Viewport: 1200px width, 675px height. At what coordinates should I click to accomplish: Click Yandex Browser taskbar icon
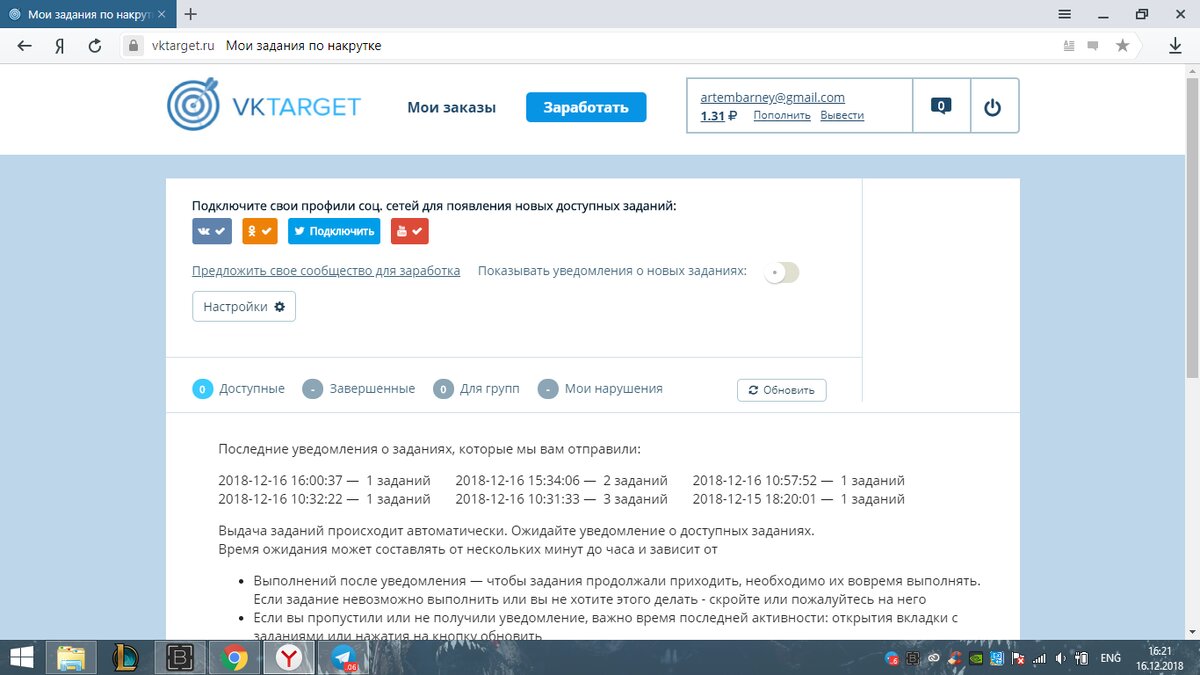[x=289, y=657]
